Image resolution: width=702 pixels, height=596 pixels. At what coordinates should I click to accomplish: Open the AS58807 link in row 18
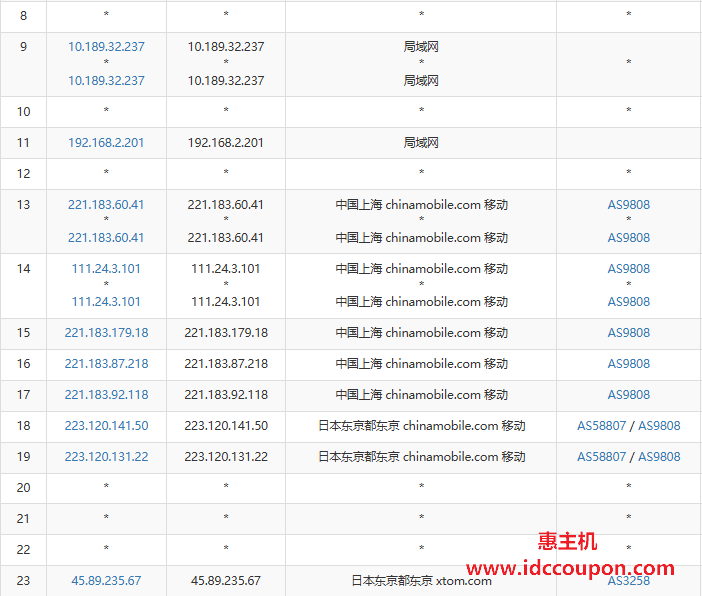coord(601,425)
